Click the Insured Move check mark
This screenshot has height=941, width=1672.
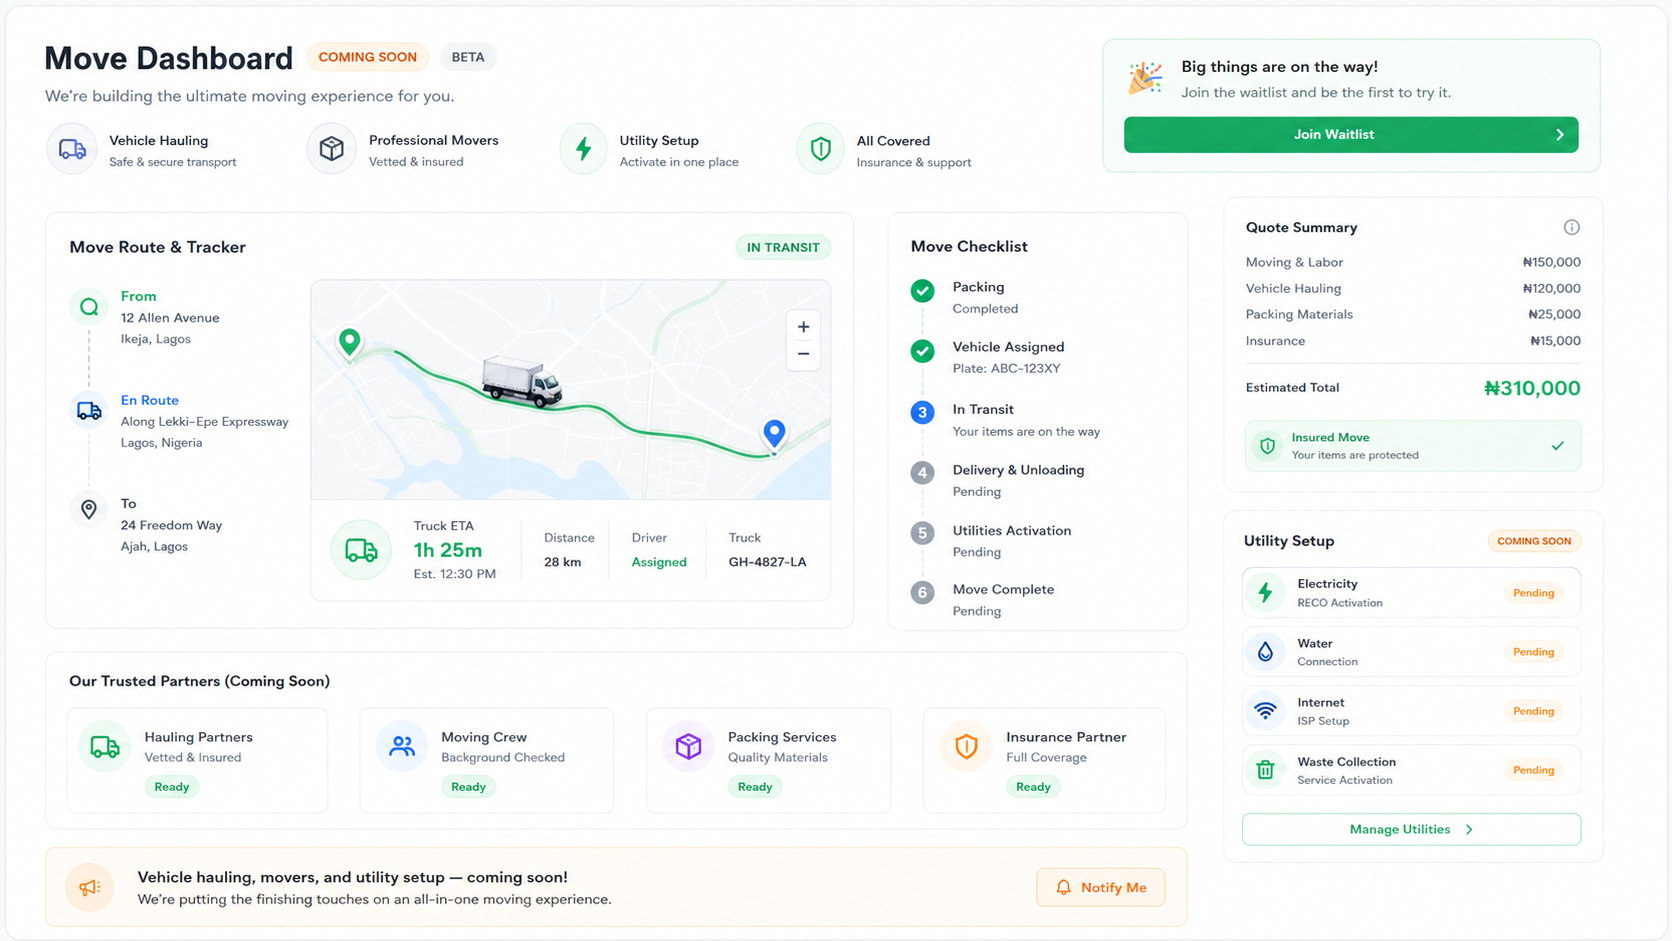coord(1558,446)
